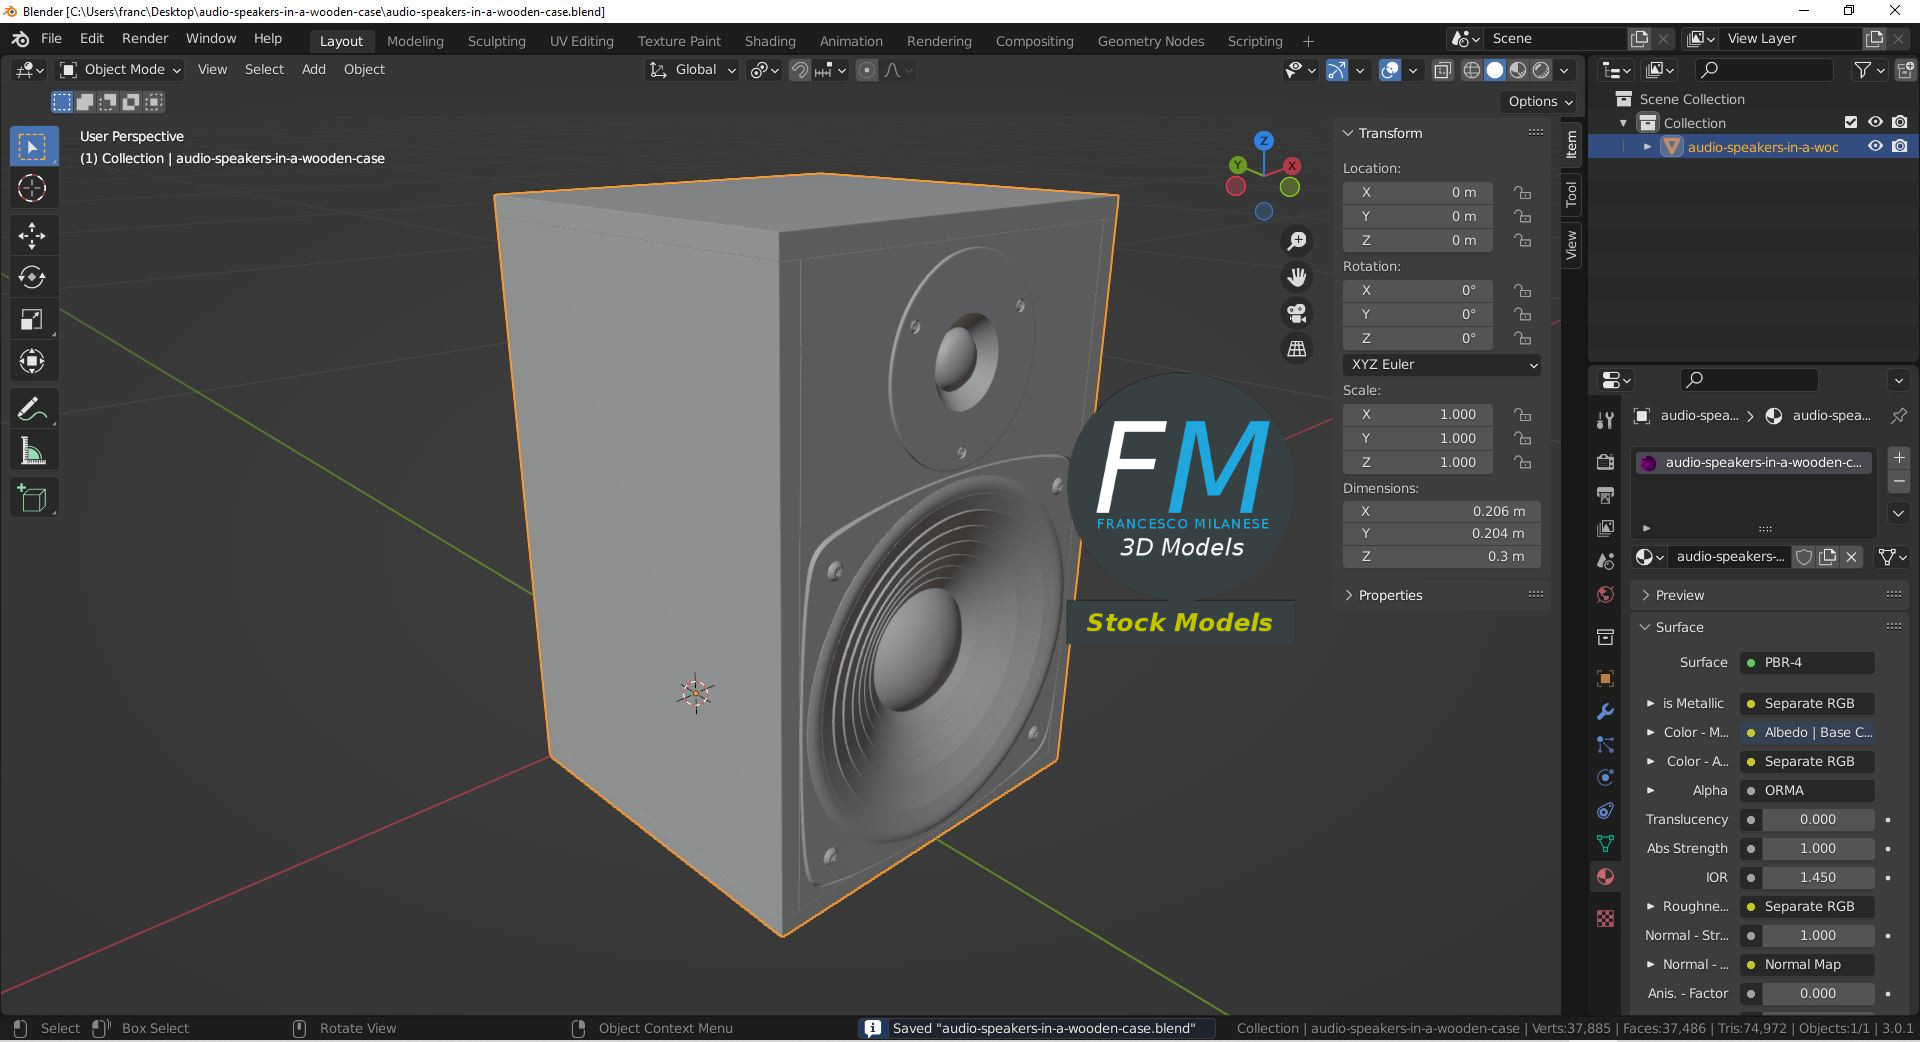Open the XYZ Euler rotation mode dropdown
The width and height of the screenshot is (1920, 1042).
(x=1442, y=365)
